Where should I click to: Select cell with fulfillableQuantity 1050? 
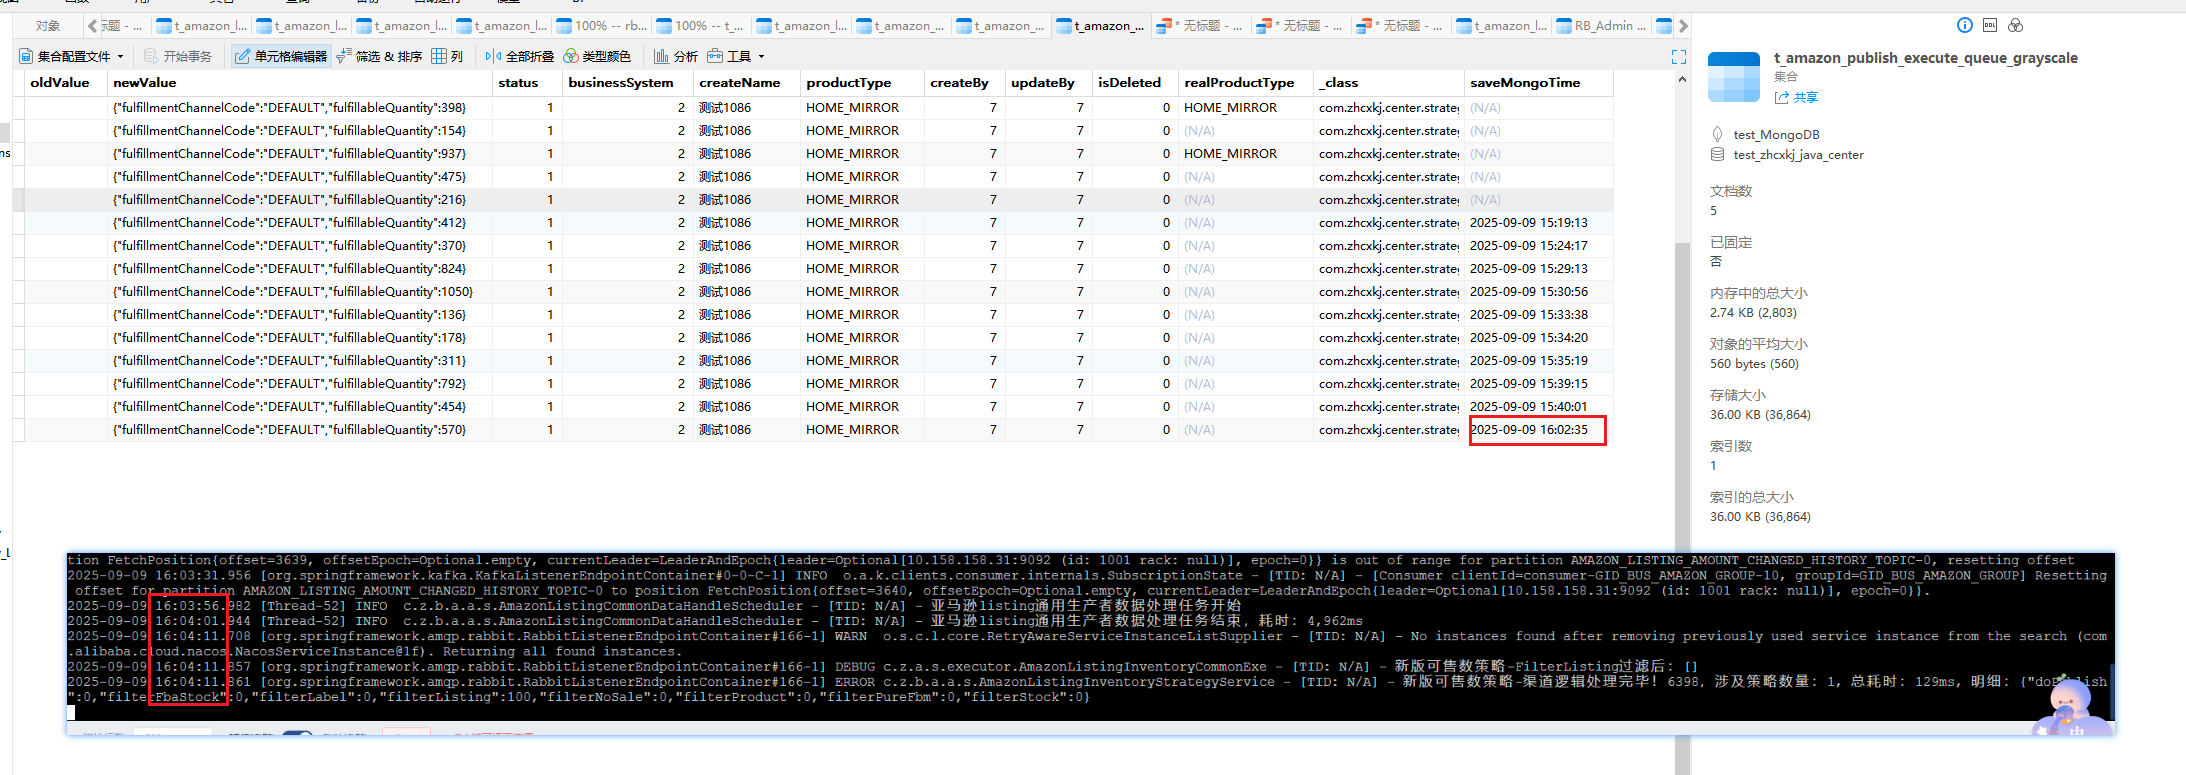[x=299, y=292]
